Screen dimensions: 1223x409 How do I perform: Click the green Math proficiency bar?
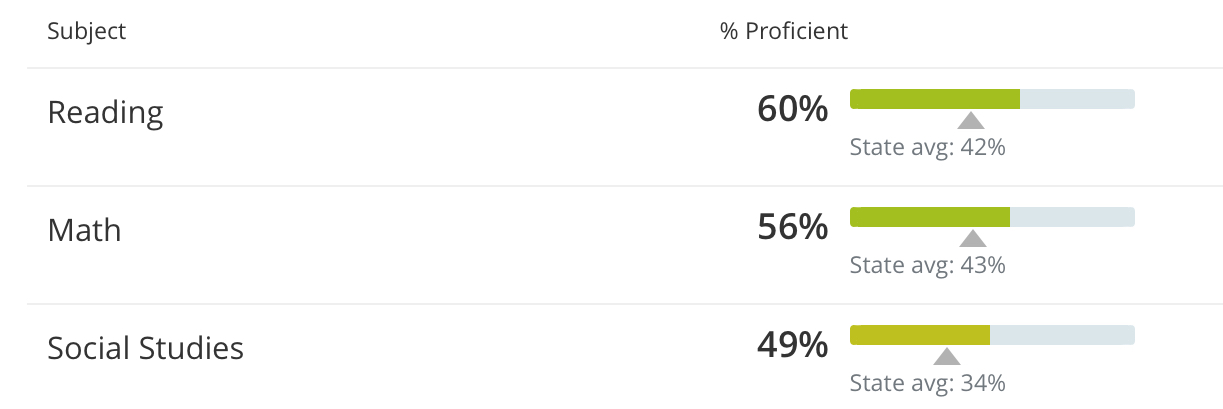[930, 216]
